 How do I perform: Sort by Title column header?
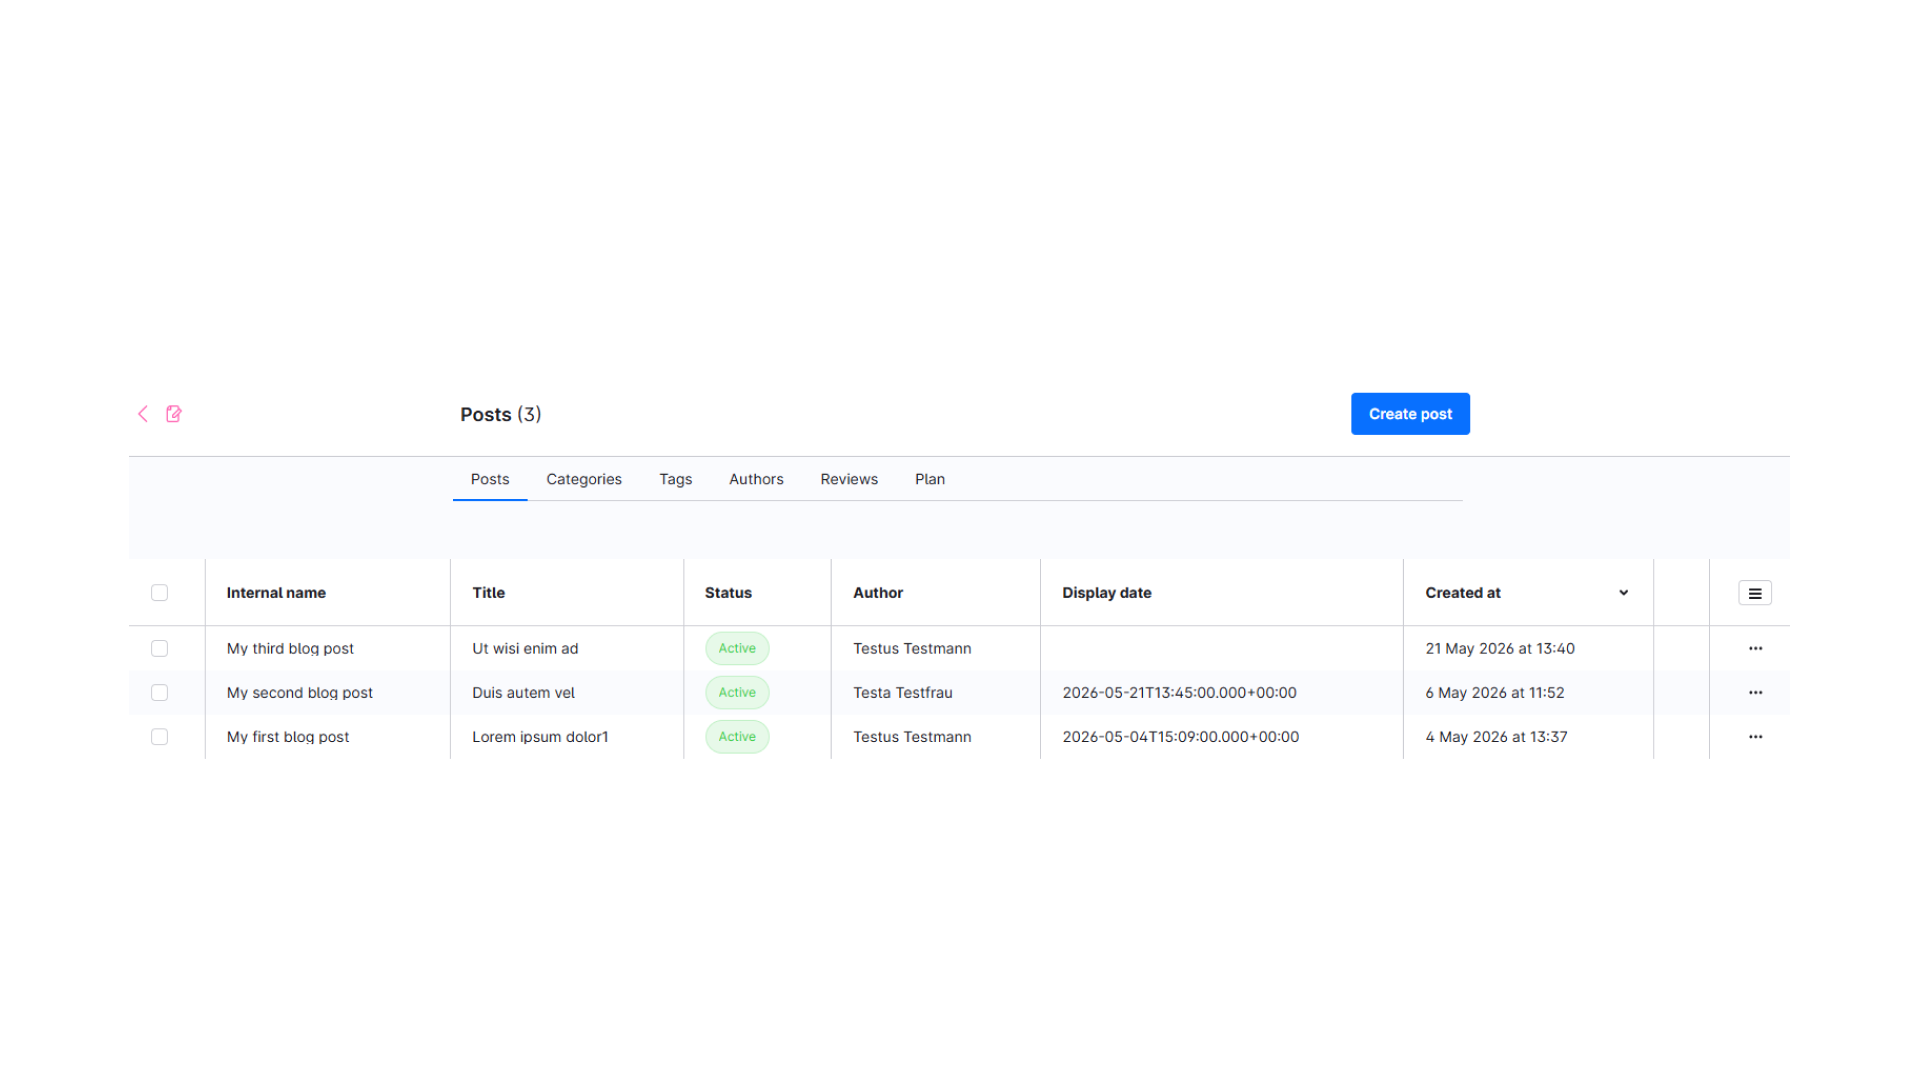click(x=489, y=593)
